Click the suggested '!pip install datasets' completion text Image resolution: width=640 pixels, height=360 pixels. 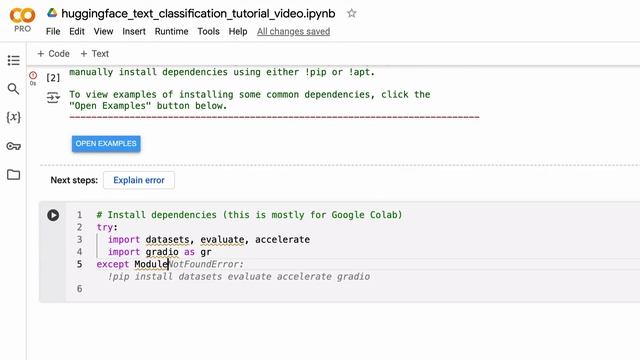[x=239, y=276]
